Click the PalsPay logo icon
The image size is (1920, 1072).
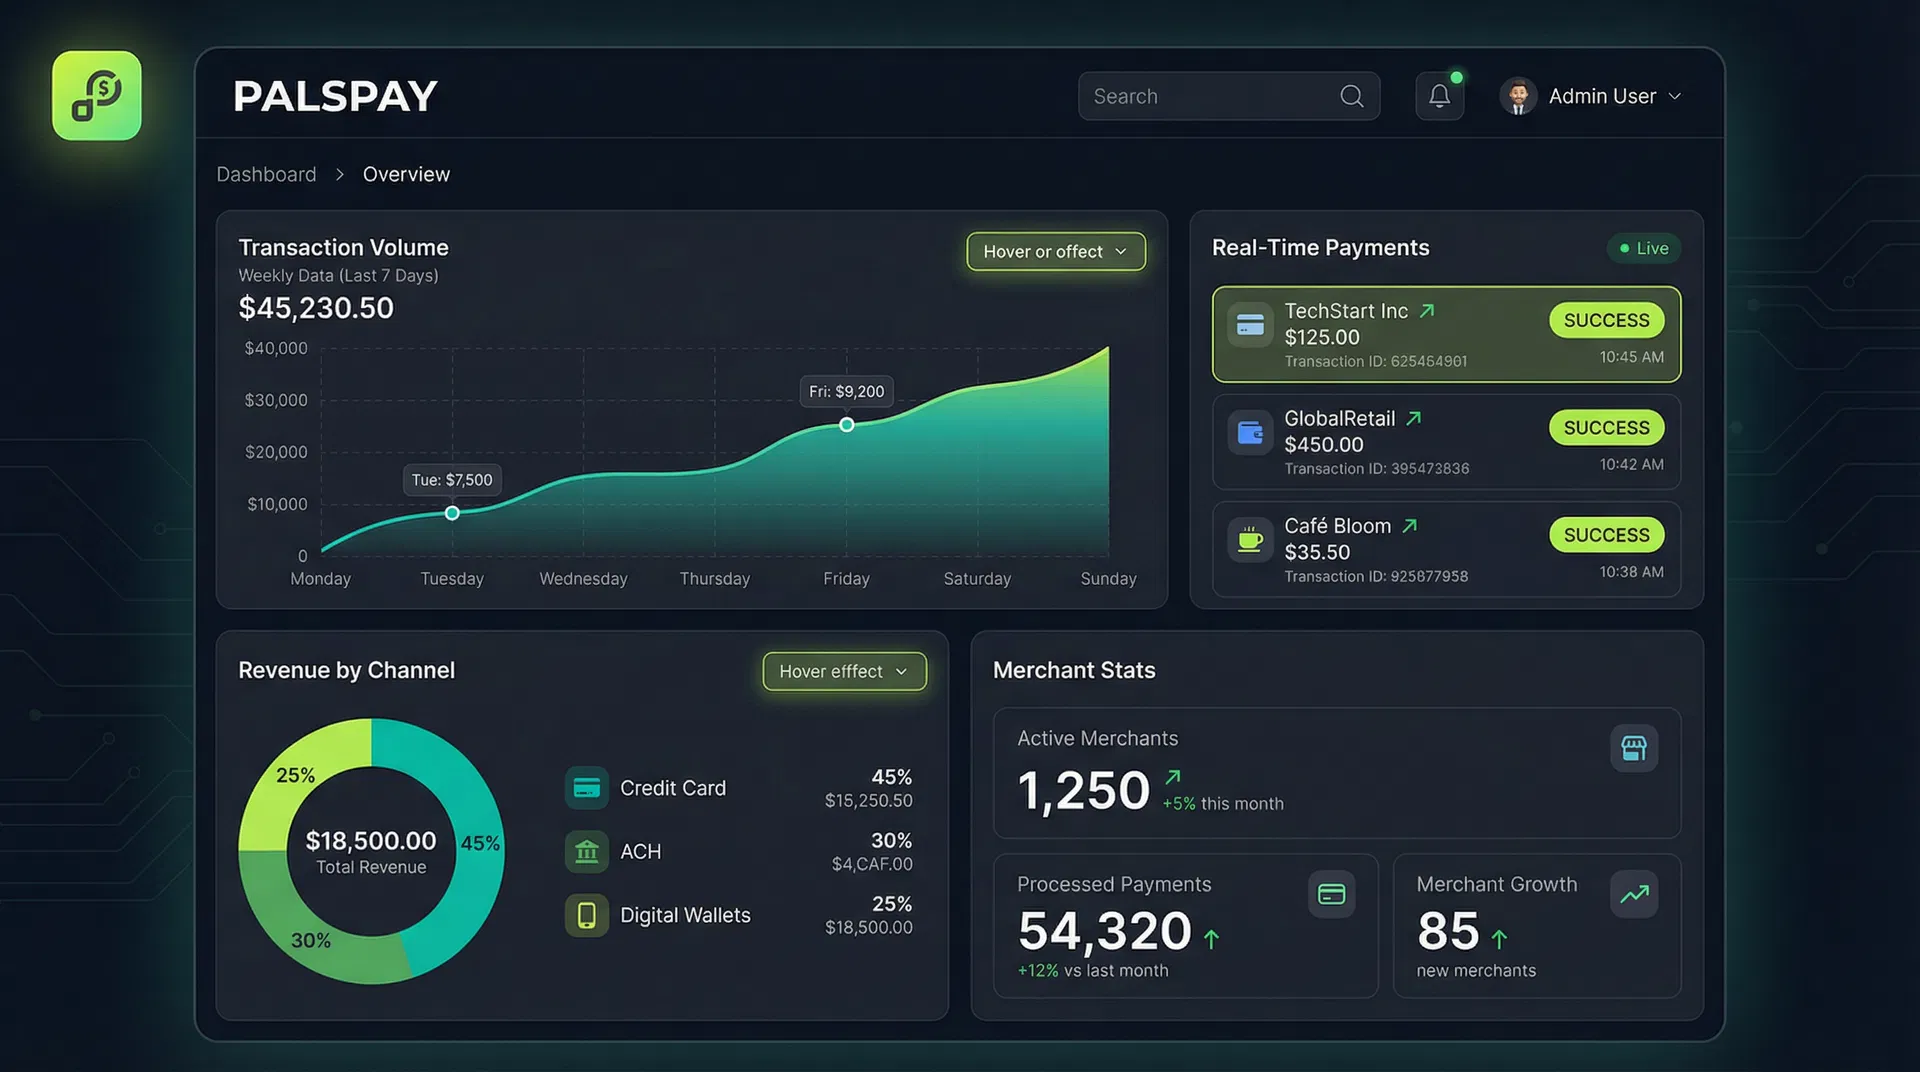[96, 95]
